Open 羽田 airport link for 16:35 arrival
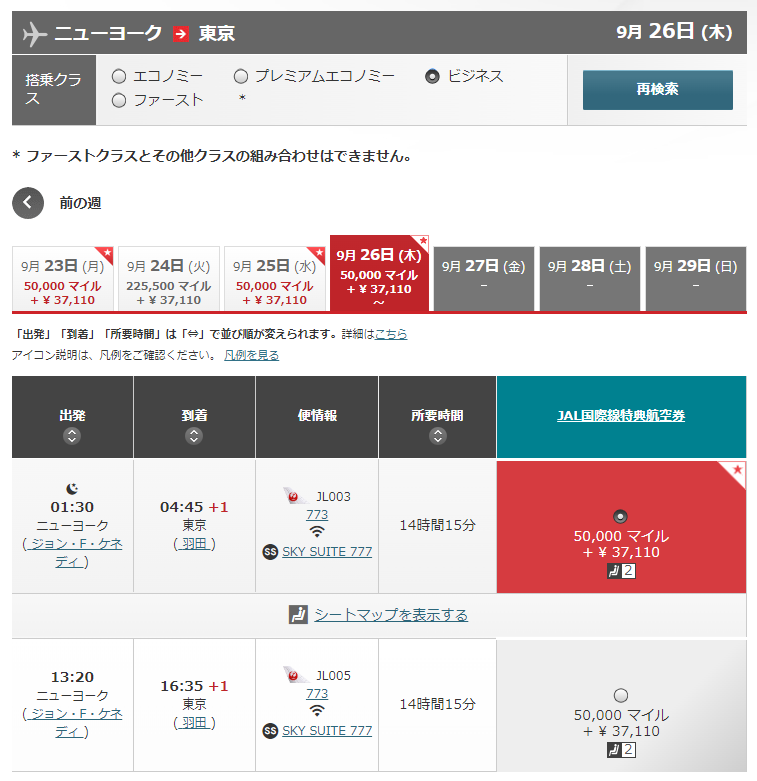The image size is (757, 781). tap(194, 723)
